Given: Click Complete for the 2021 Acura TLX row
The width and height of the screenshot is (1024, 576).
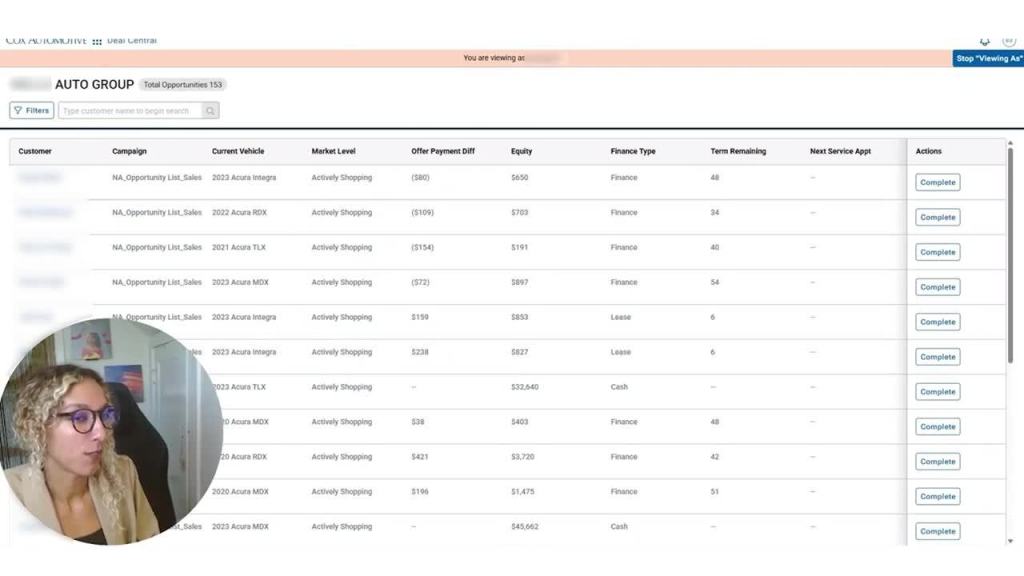Looking at the screenshot, I should (x=937, y=252).
